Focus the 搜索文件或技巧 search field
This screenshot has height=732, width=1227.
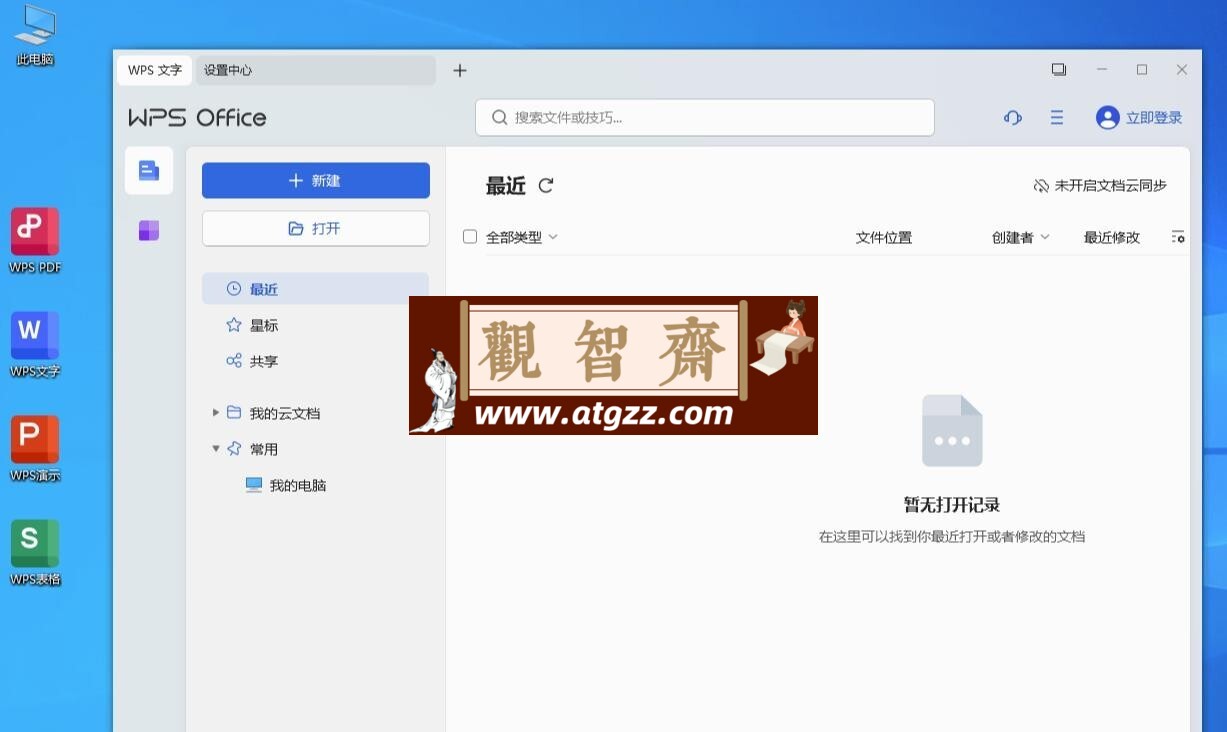click(705, 118)
